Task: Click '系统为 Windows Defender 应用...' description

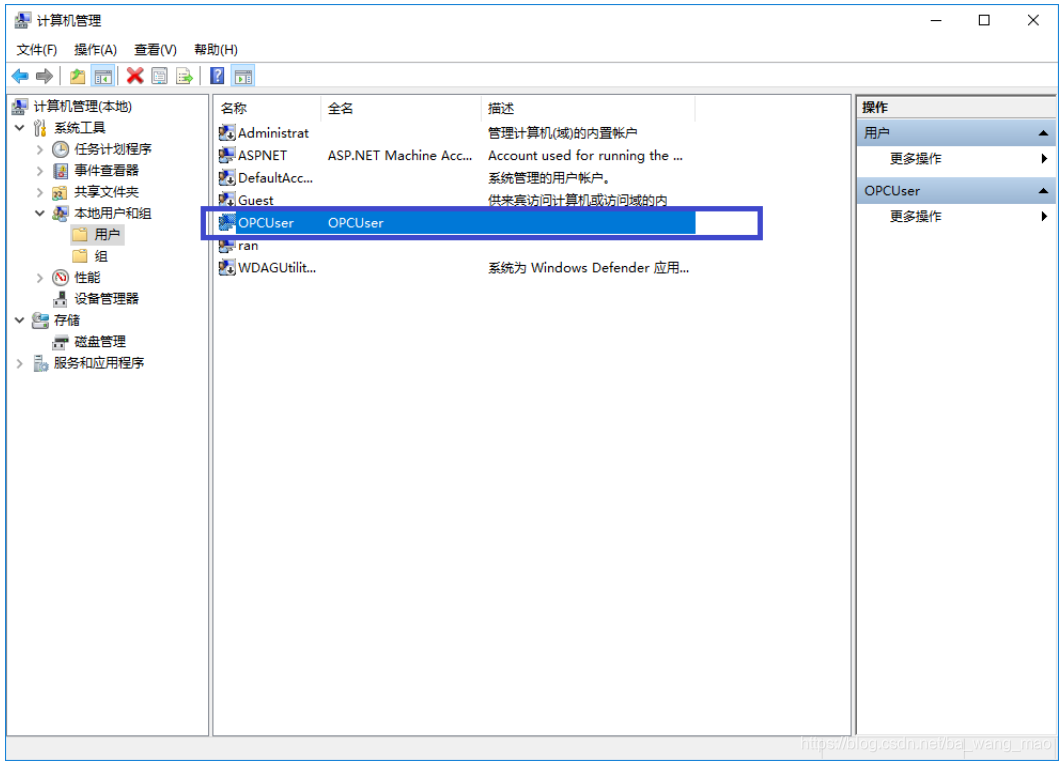Action: (x=589, y=268)
